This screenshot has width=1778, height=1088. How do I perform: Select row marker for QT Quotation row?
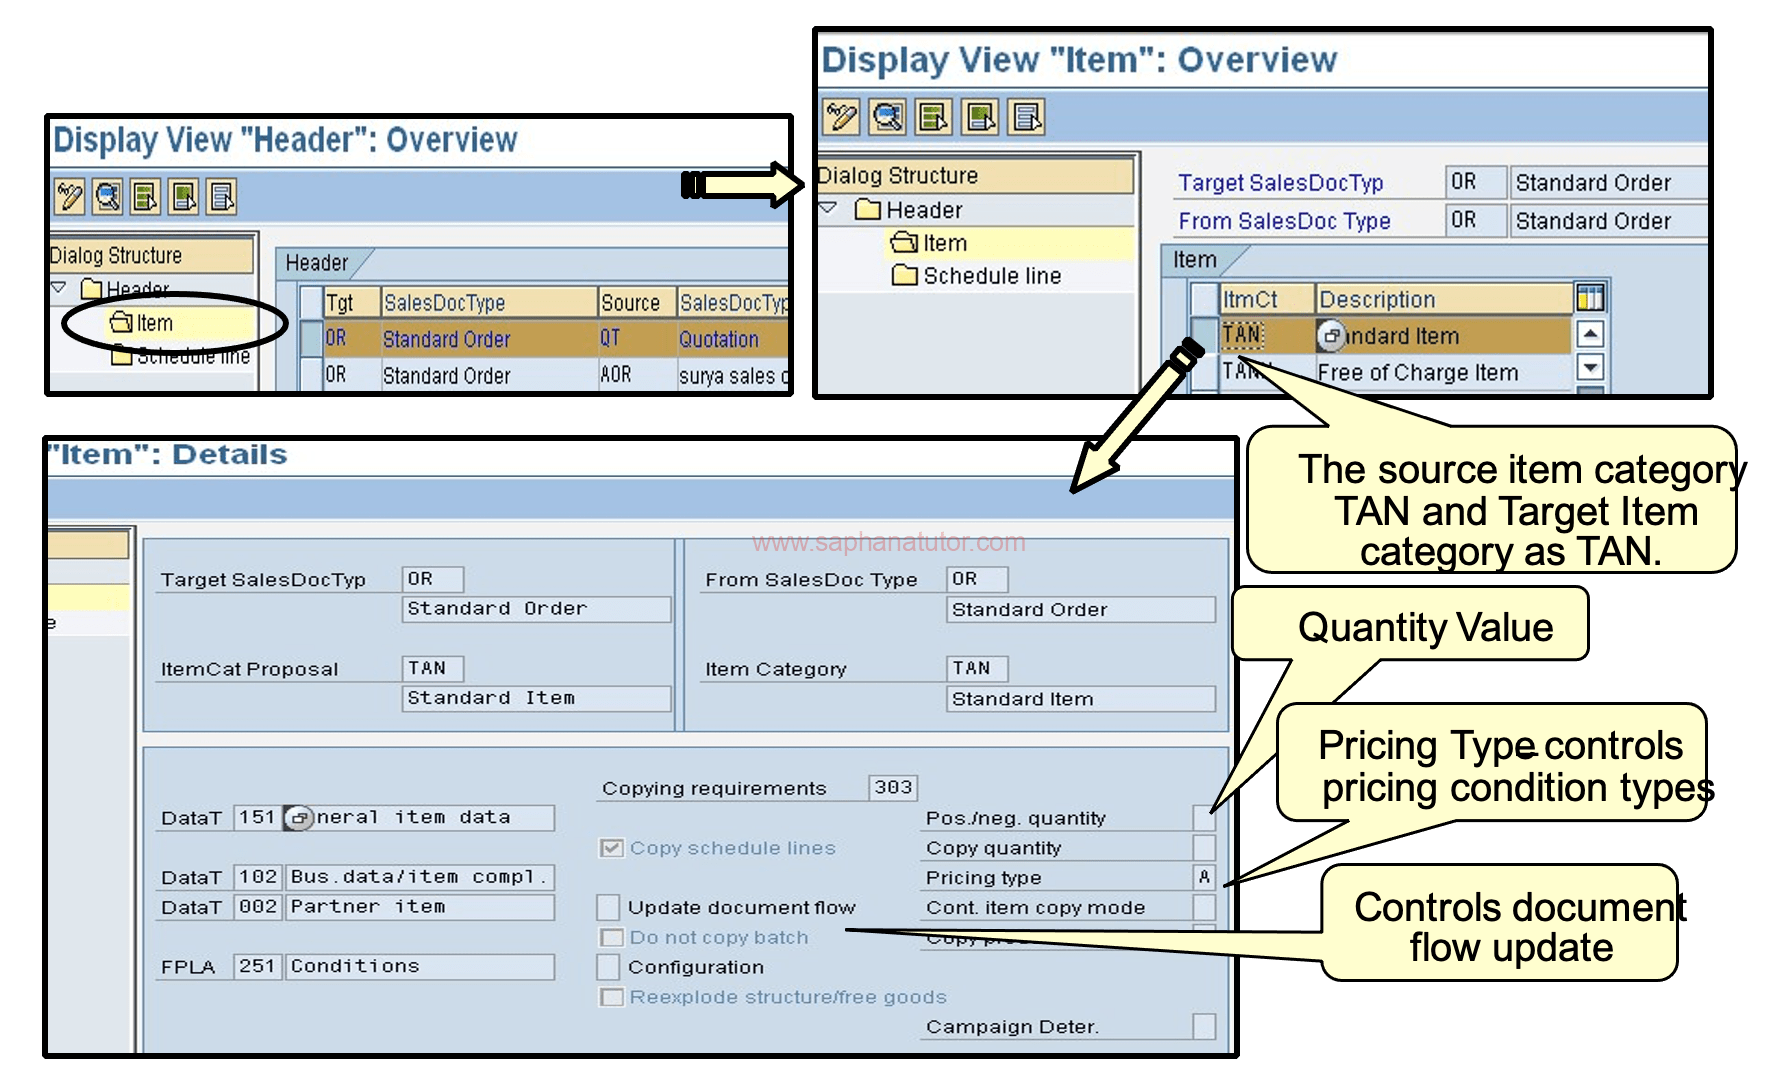pyautogui.click(x=311, y=339)
